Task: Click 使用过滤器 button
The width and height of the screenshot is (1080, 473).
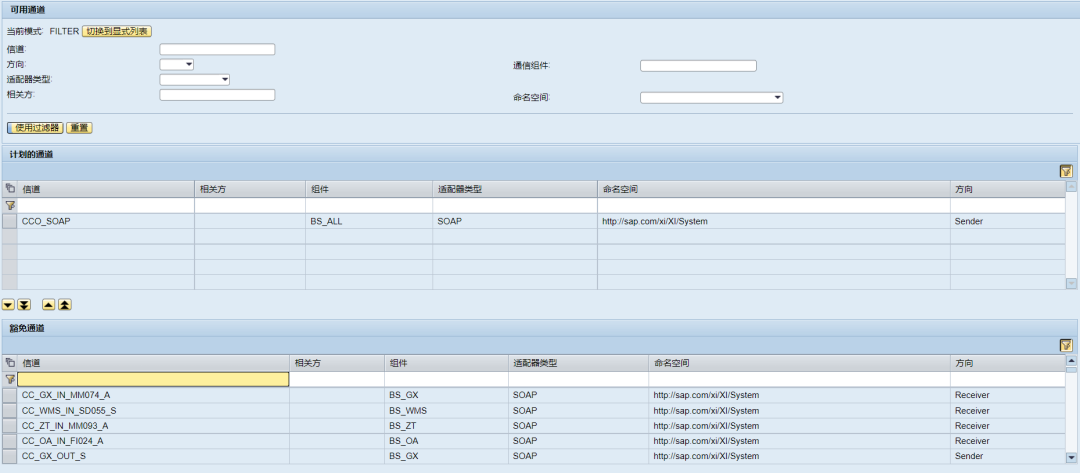Action: tap(34, 128)
